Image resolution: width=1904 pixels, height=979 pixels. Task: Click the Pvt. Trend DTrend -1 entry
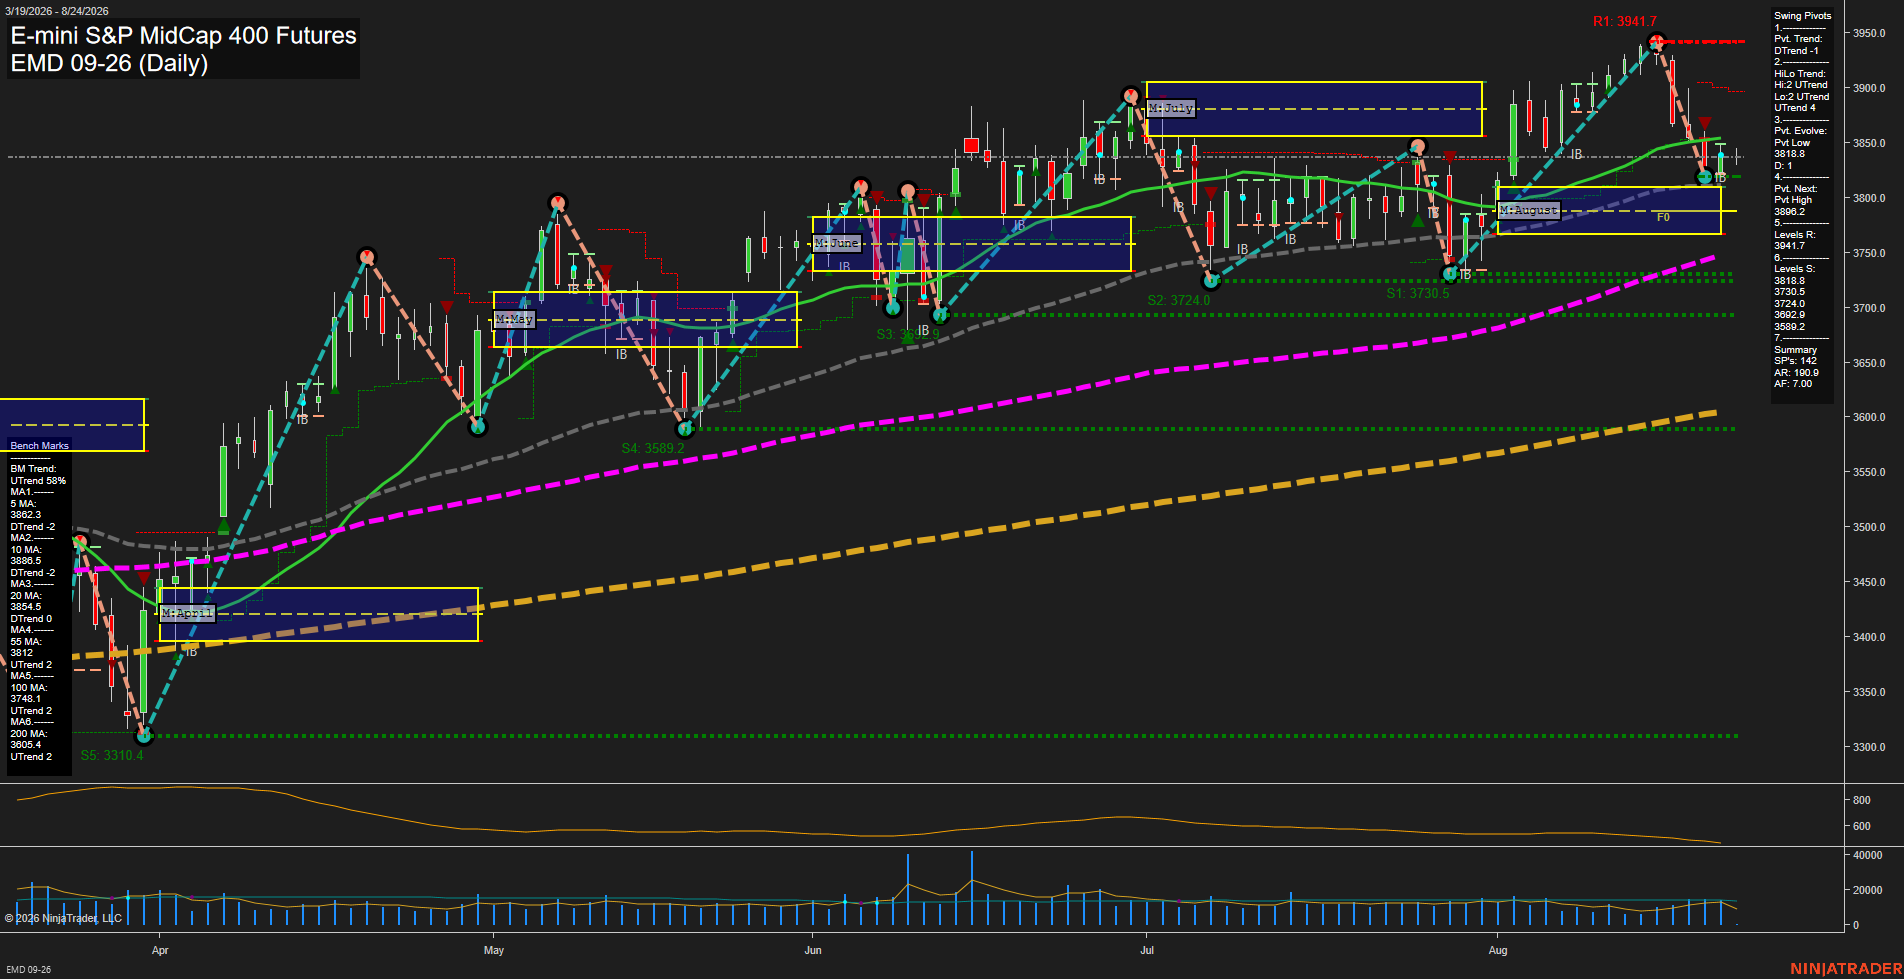coord(1798,45)
